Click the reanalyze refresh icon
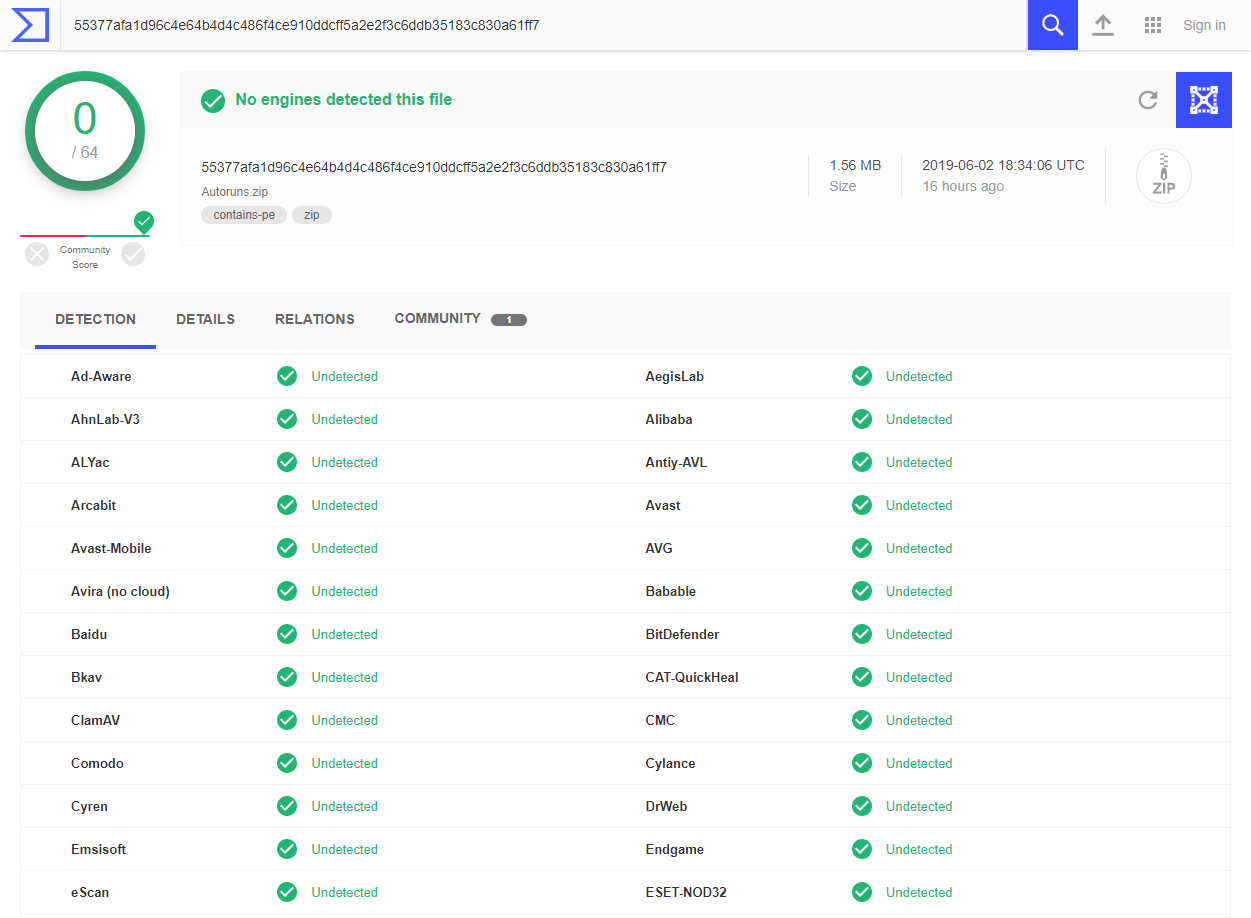 (1148, 100)
